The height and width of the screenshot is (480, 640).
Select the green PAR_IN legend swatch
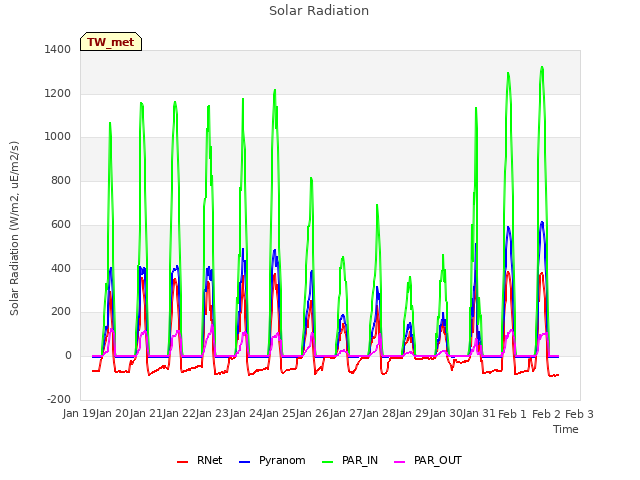(x=328, y=462)
